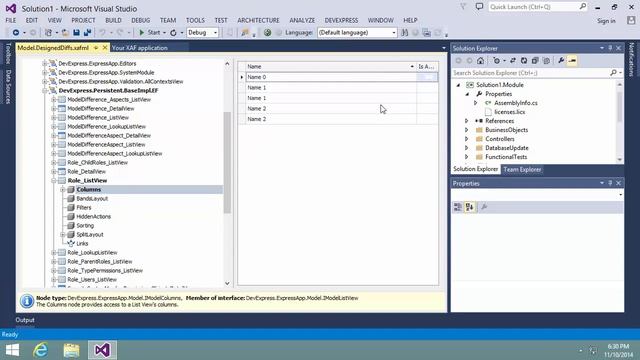Open File Explorer from the taskbar
The height and width of the screenshot is (360, 640).
click(x=71, y=350)
